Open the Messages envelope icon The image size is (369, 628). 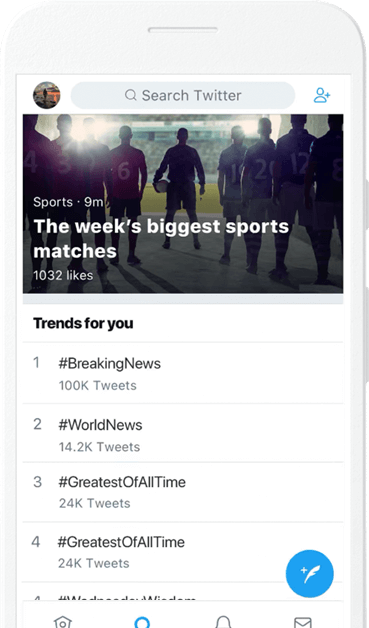pyautogui.click(x=303, y=622)
